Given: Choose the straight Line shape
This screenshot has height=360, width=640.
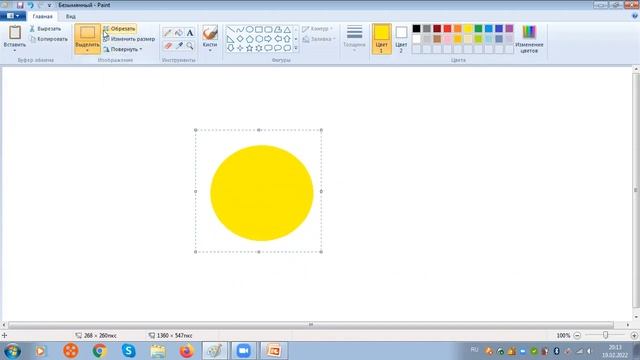Looking at the screenshot, I should pos(231,29).
